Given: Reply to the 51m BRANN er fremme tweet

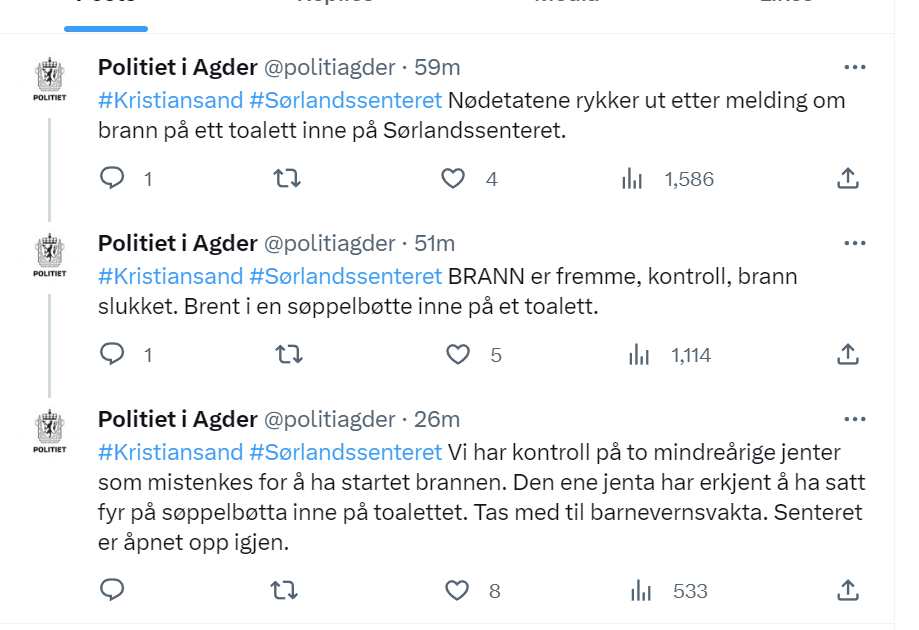Looking at the screenshot, I should (x=112, y=354).
